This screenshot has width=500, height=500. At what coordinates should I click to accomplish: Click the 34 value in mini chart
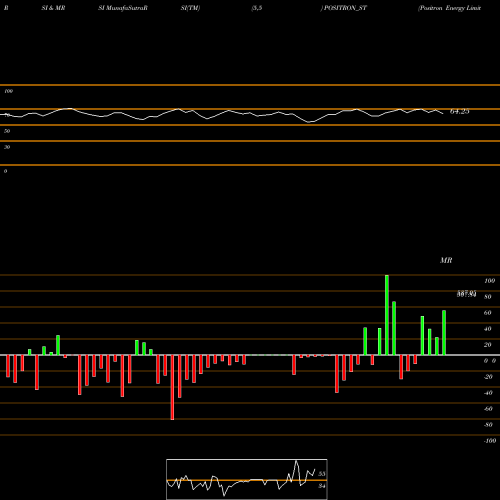(x=322, y=486)
